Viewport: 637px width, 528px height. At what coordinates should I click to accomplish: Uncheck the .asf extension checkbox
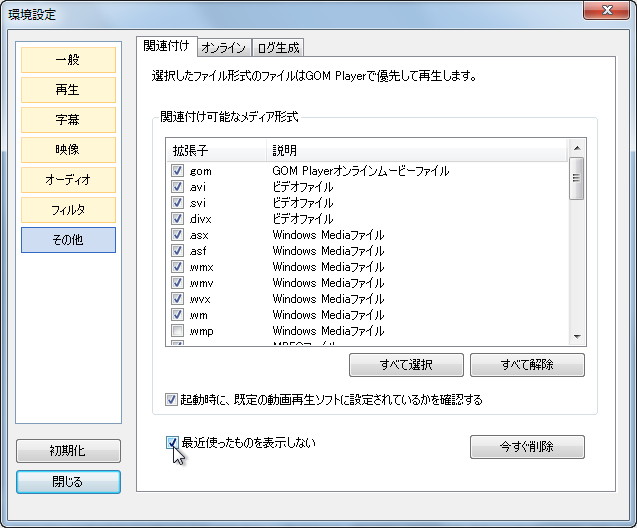point(177,250)
